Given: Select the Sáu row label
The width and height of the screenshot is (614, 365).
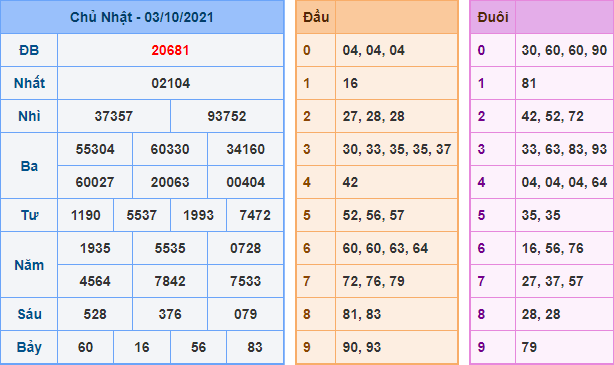Looking at the screenshot, I should click(29, 314).
